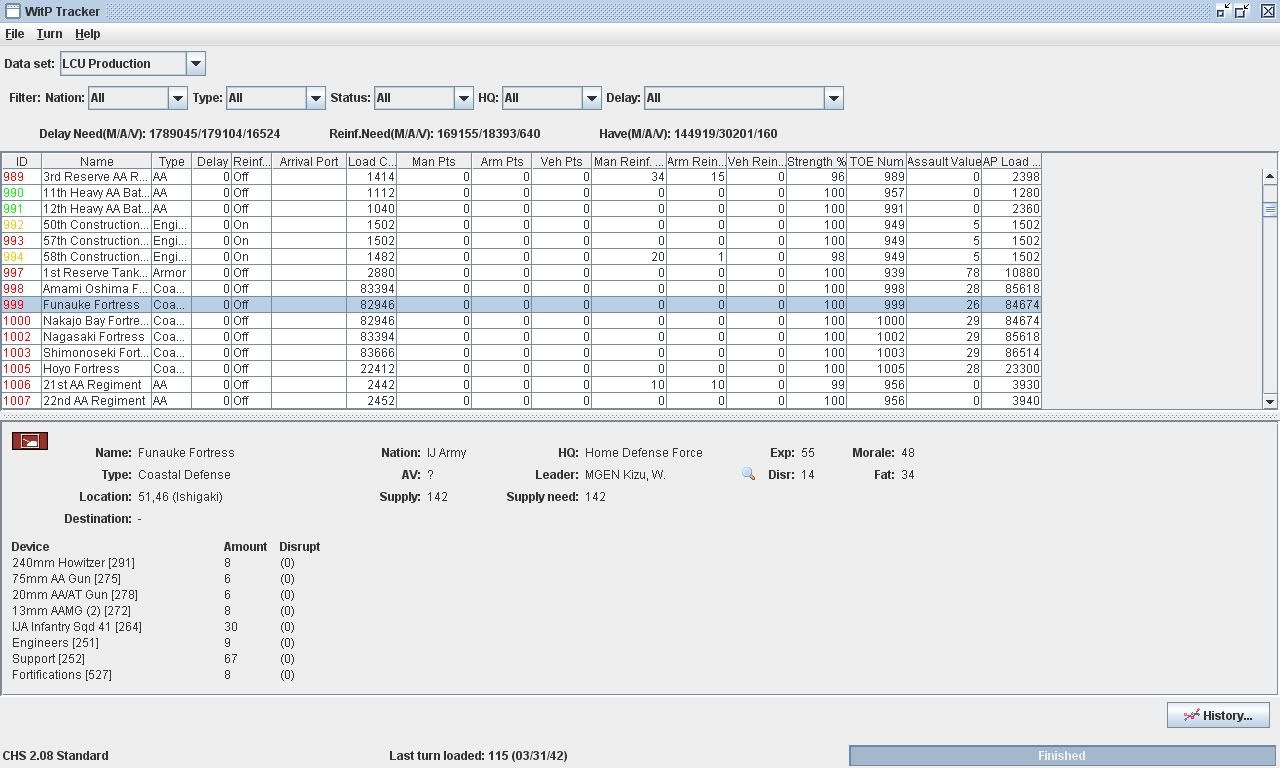Sort by Arm Pts column header
The height and width of the screenshot is (768, 1280).
[502, 161]
